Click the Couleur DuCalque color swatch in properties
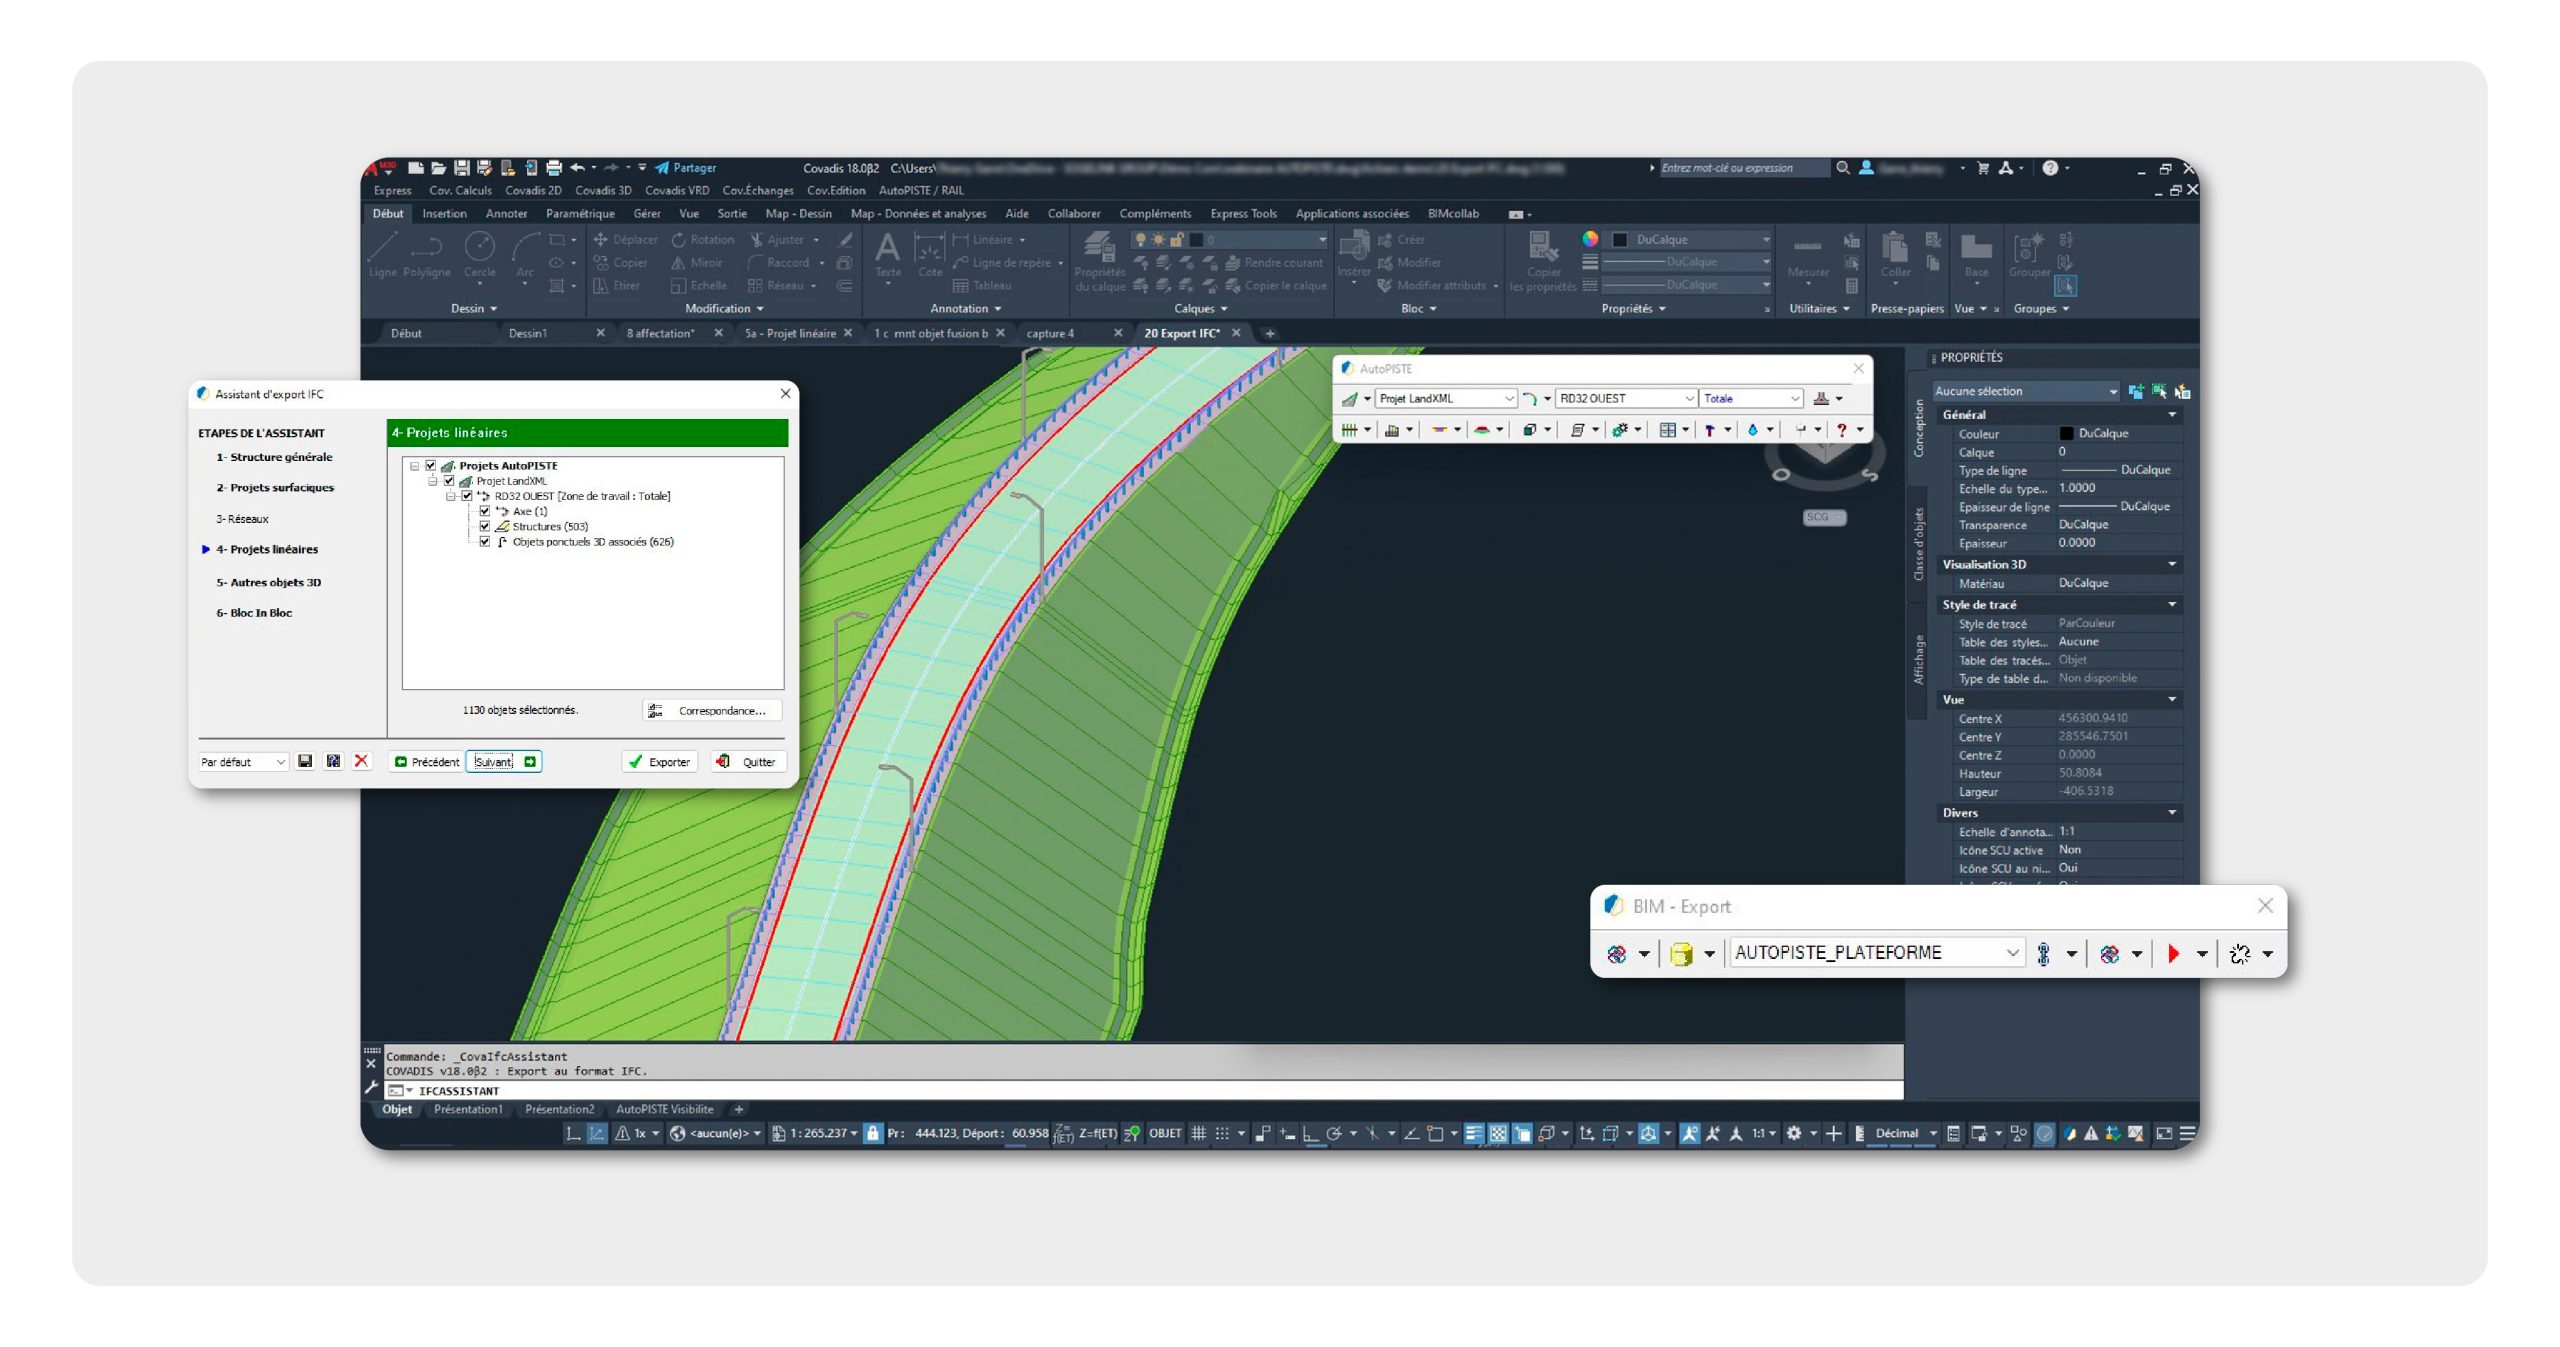Viewport: 2560px width, 1347px height. (2066, 433)
